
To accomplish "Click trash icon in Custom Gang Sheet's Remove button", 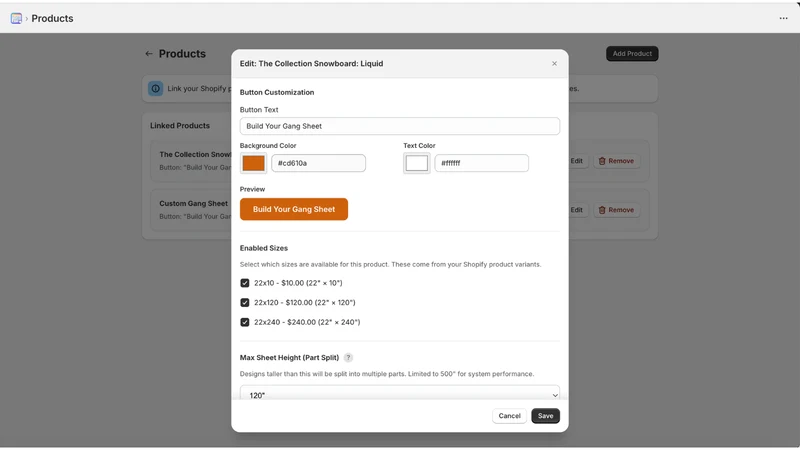I will 602,210.
